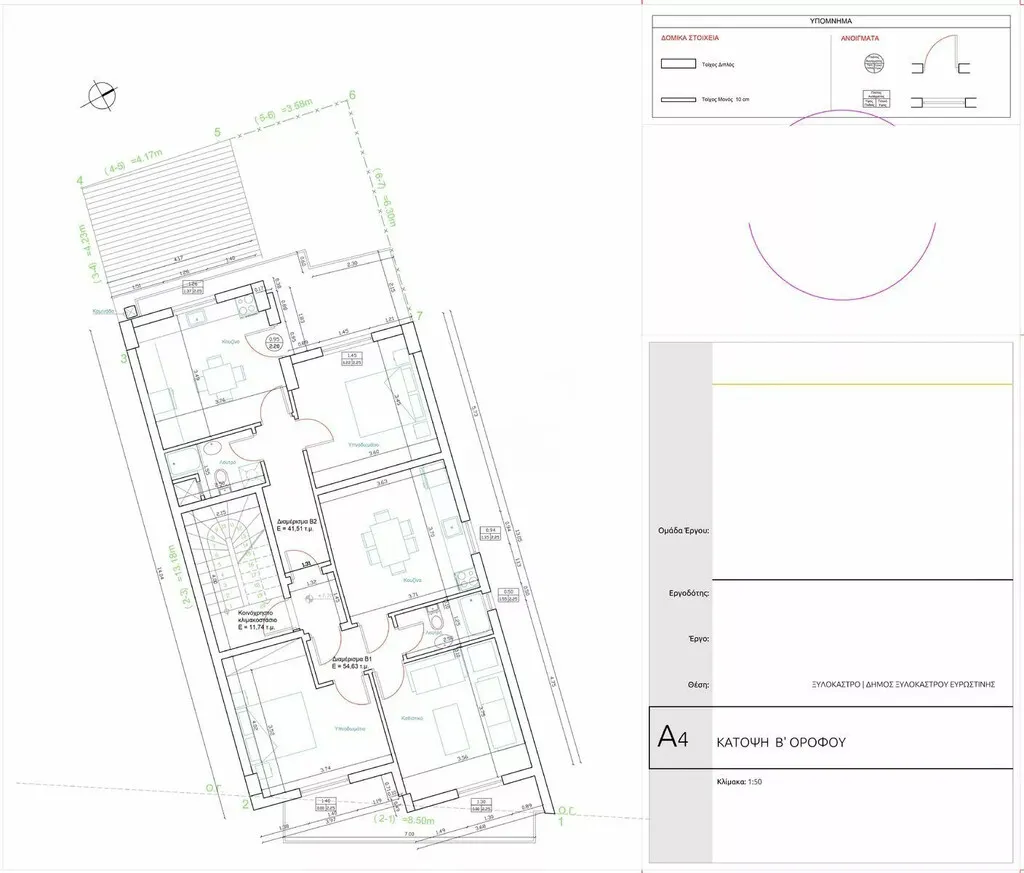Select the circular door tag in the legend
This screenshot has width=1024, height=873.
(874, 63)
